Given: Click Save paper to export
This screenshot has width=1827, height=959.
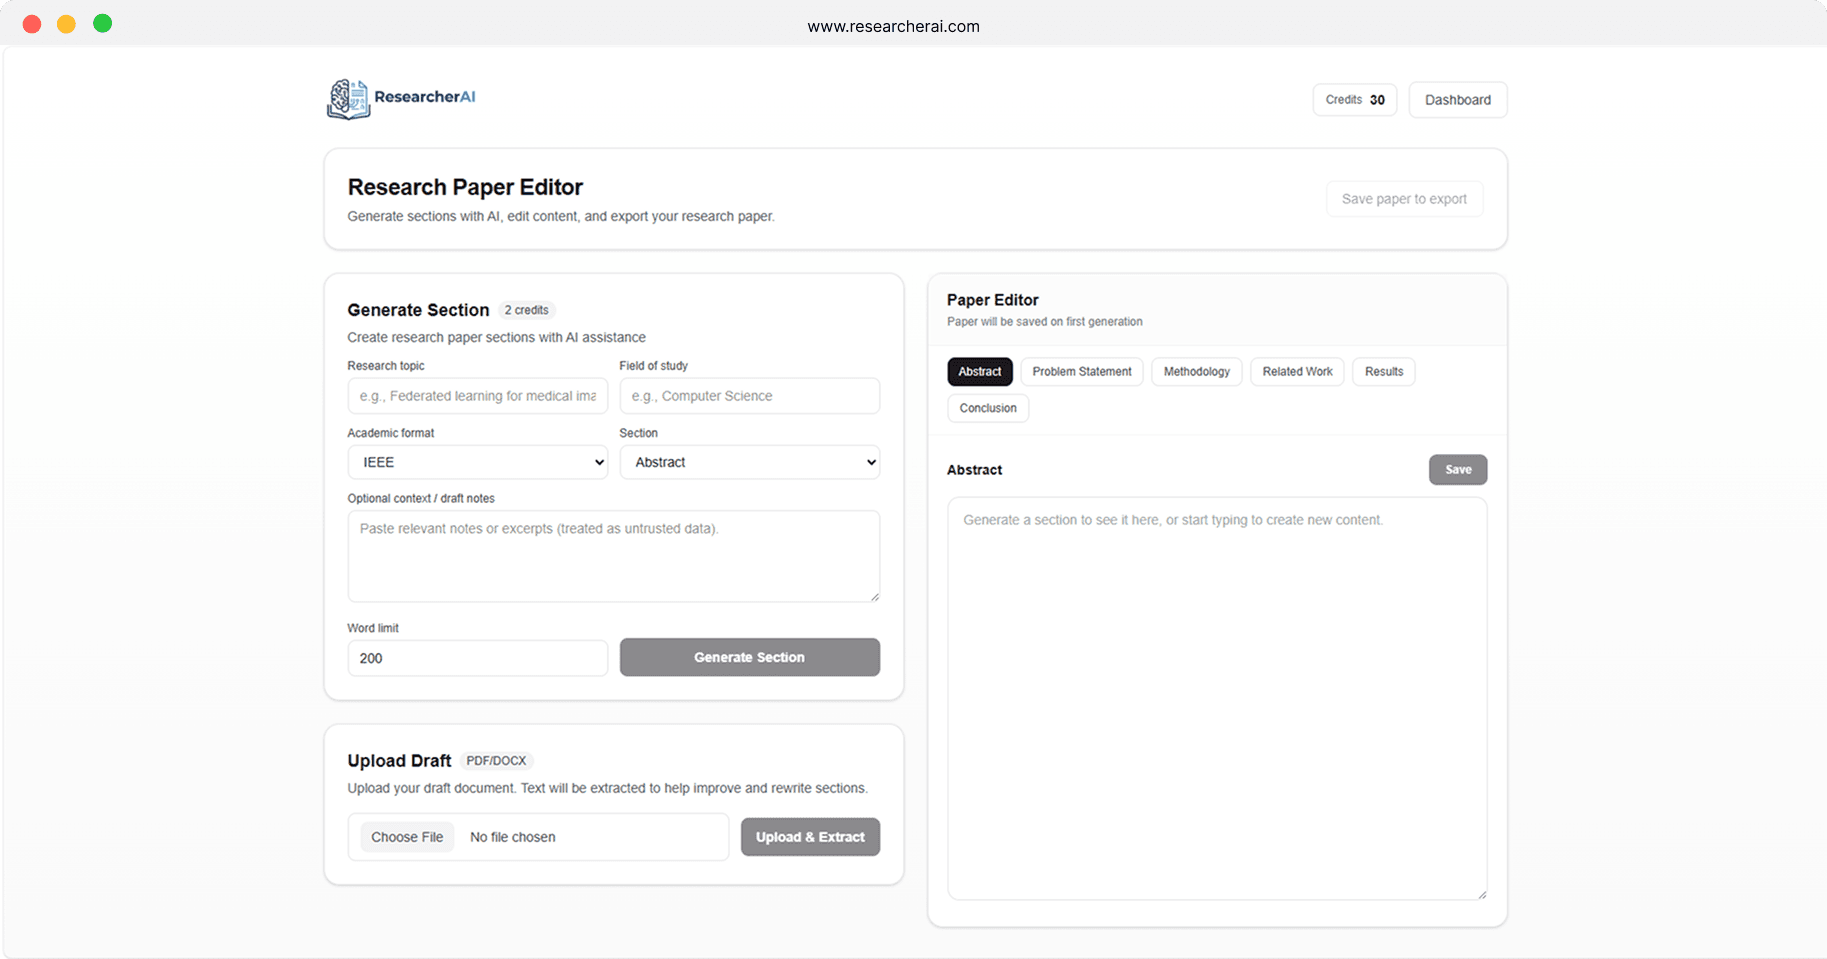Looking at the screenshot, I should [1404, 198].
